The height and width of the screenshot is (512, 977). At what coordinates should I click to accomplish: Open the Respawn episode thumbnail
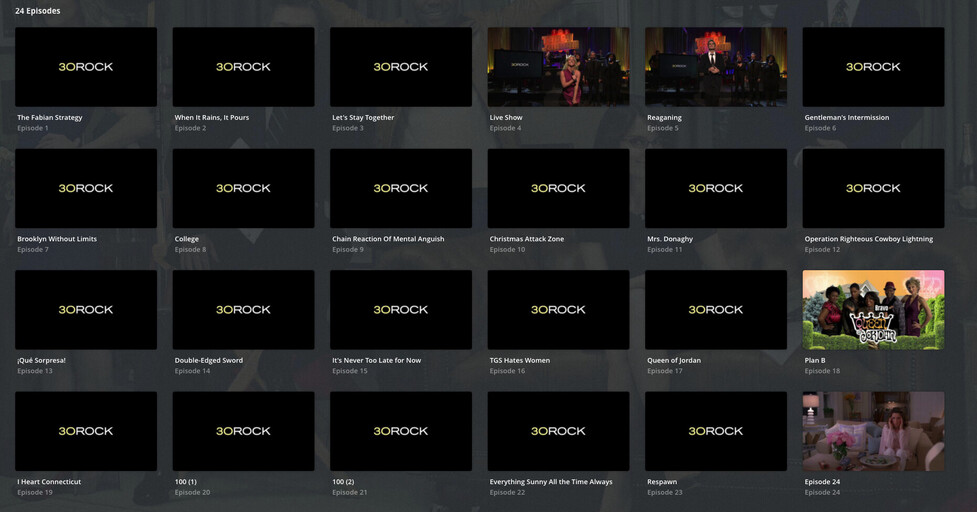716,431
